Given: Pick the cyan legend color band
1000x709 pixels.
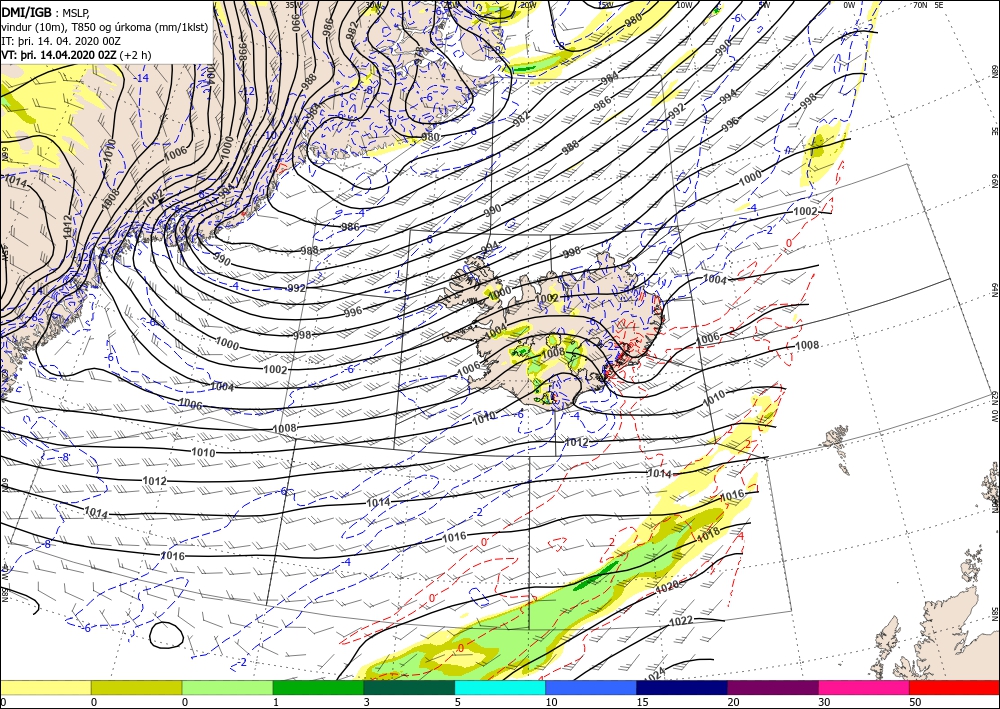Looking at the screenshot, I should coord(500,687).
